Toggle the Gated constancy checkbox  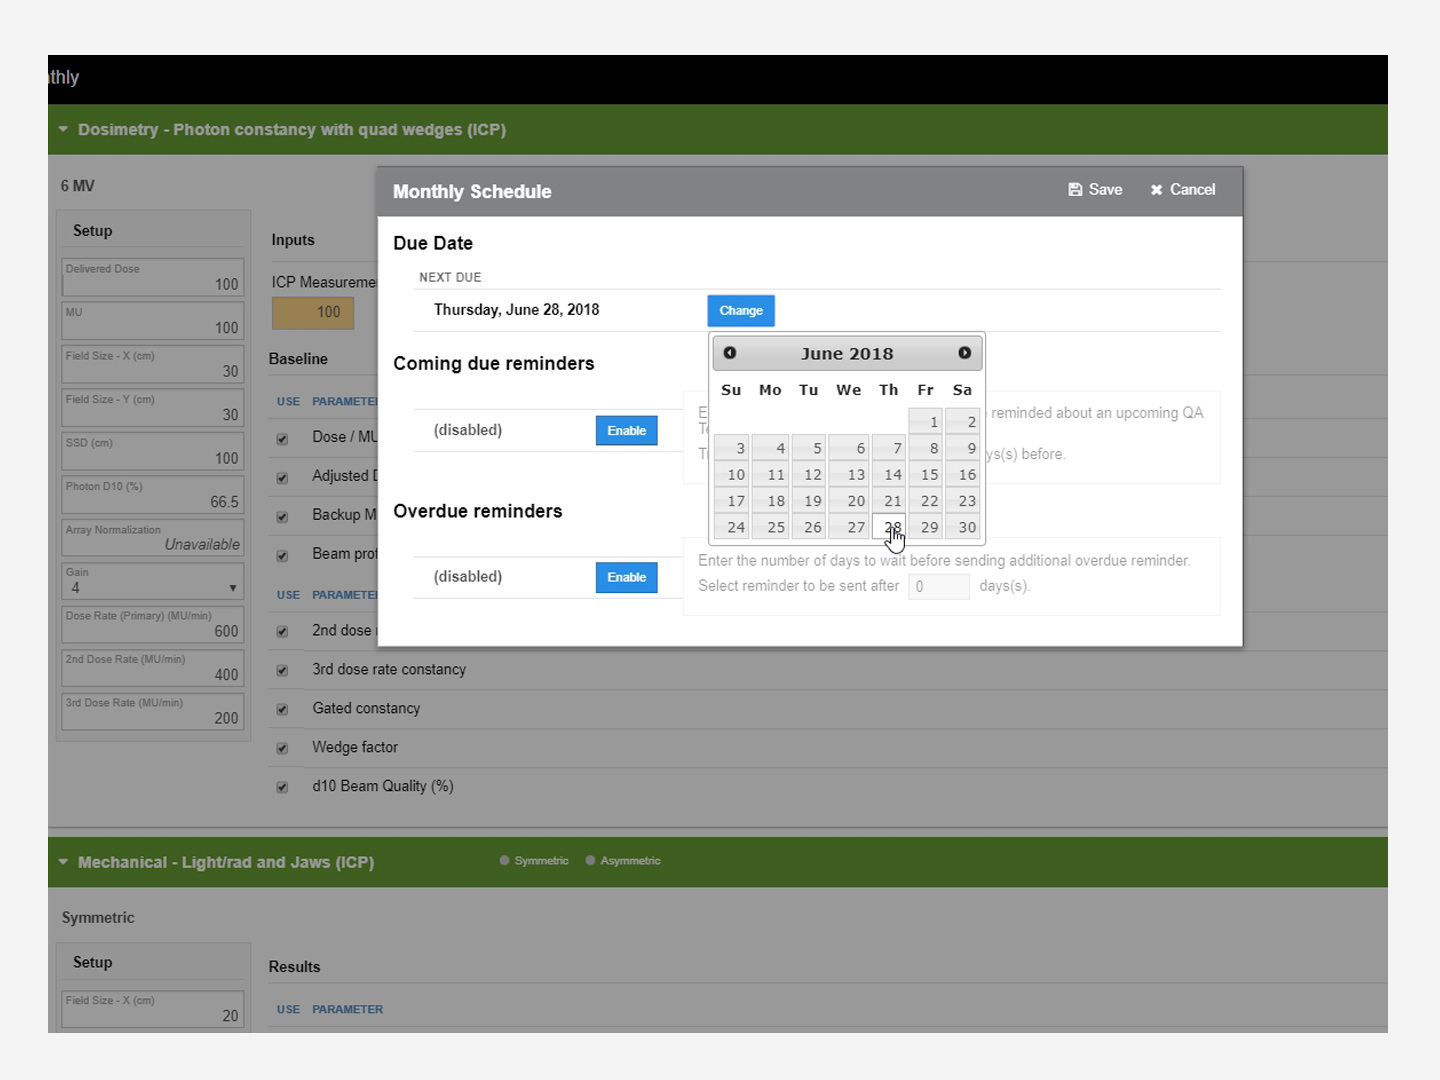[282, 709]
